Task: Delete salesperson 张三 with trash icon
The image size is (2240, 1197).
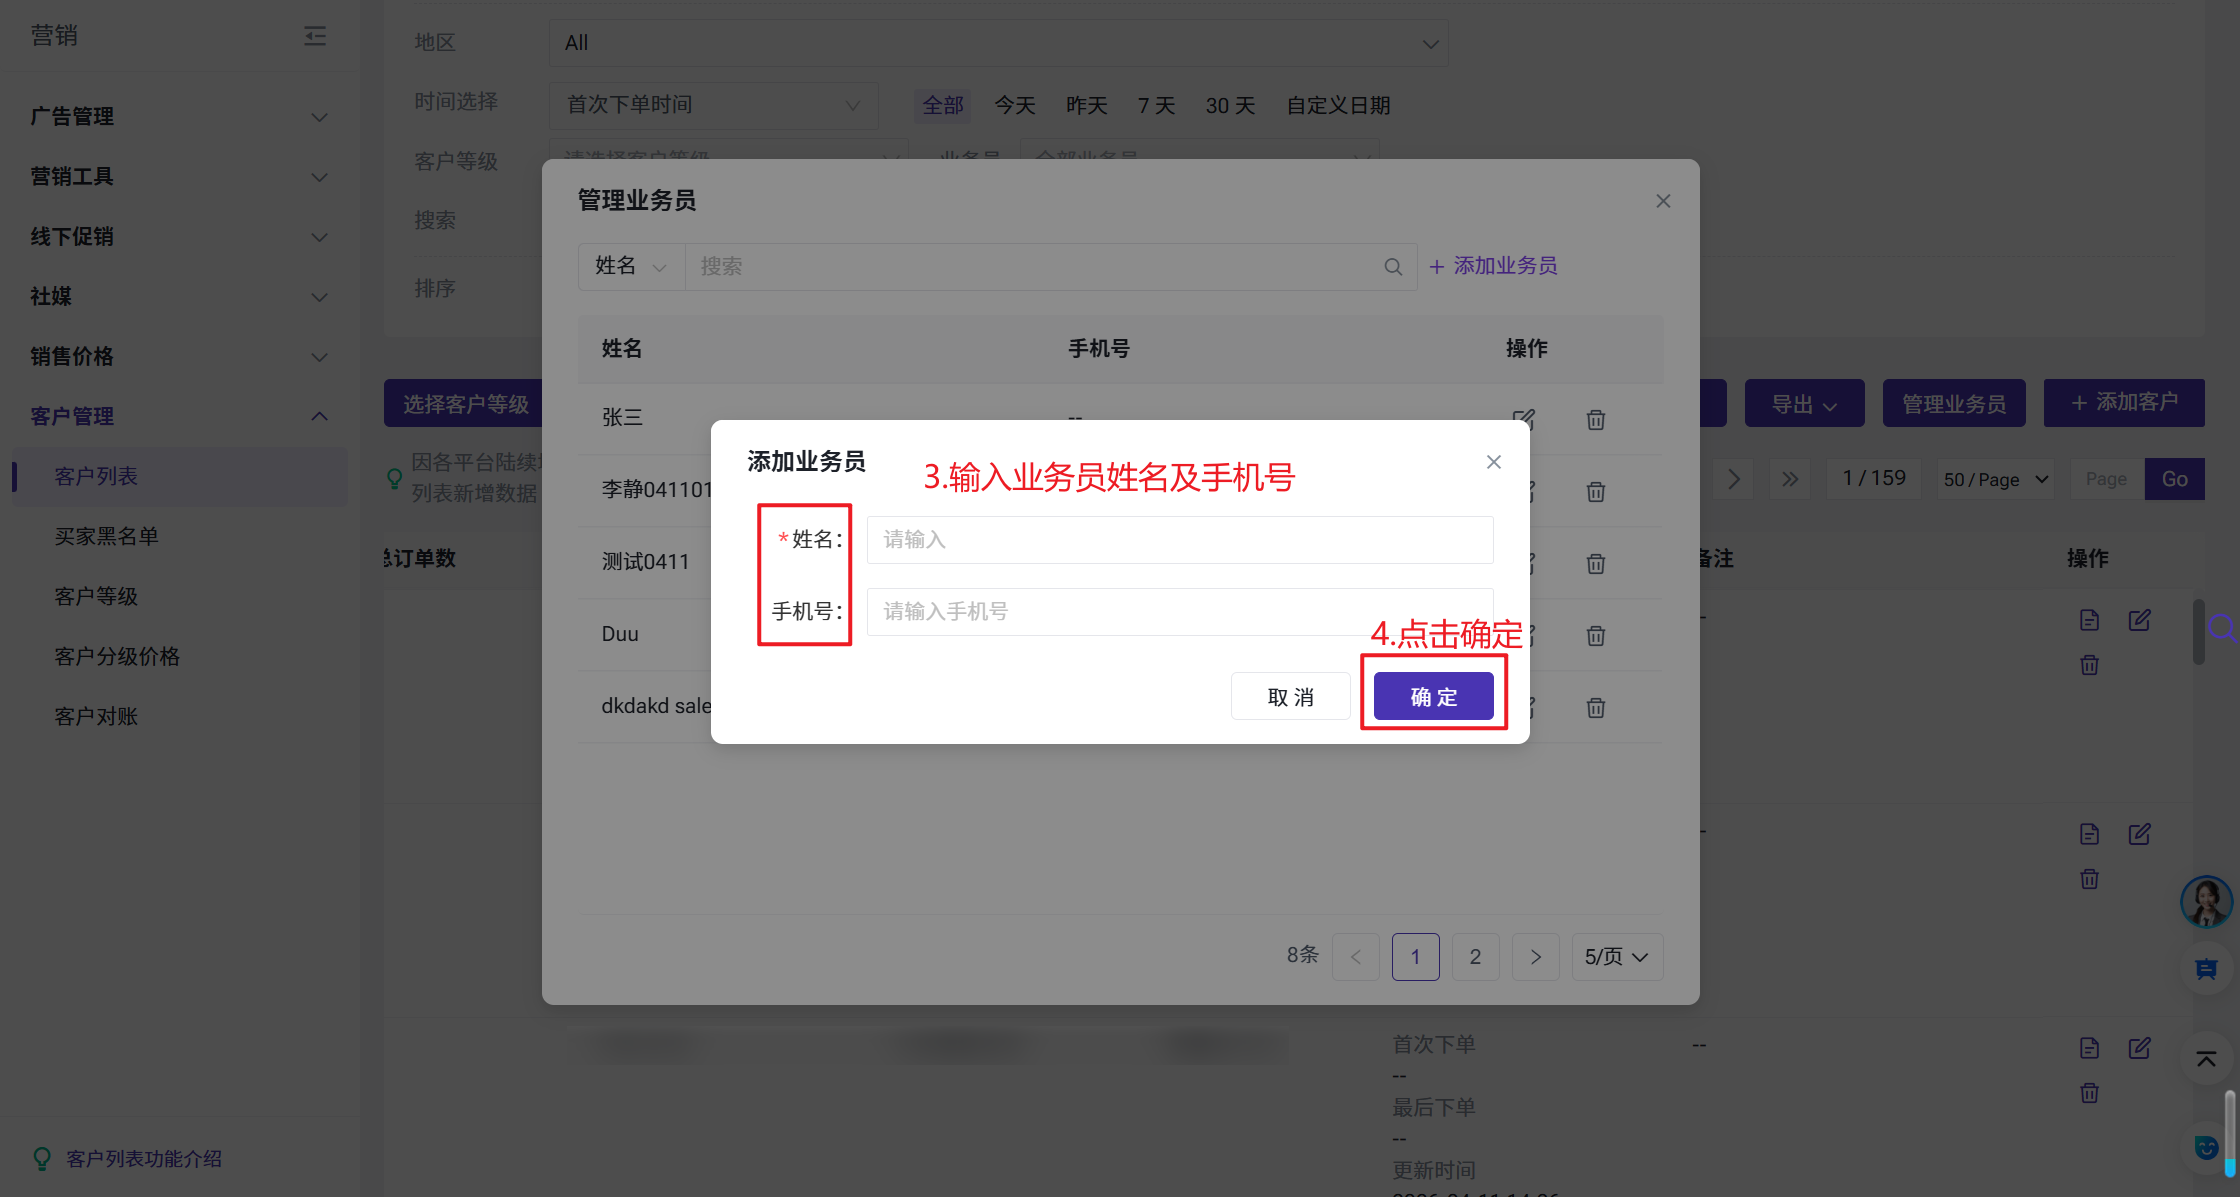Action: point(1595,420)
